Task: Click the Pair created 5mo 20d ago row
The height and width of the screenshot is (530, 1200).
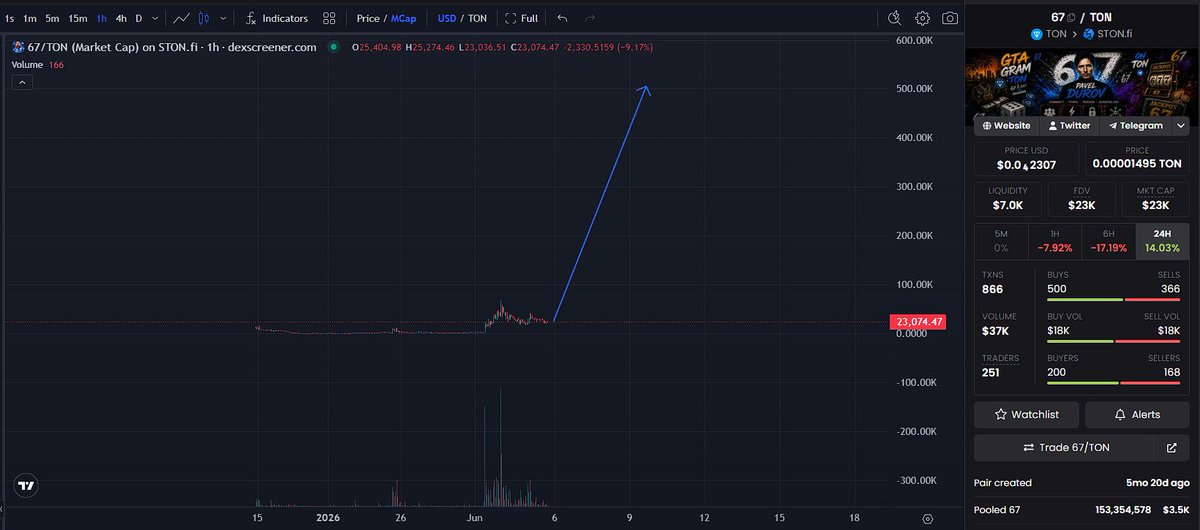Action: click(x=1081, y=482)
